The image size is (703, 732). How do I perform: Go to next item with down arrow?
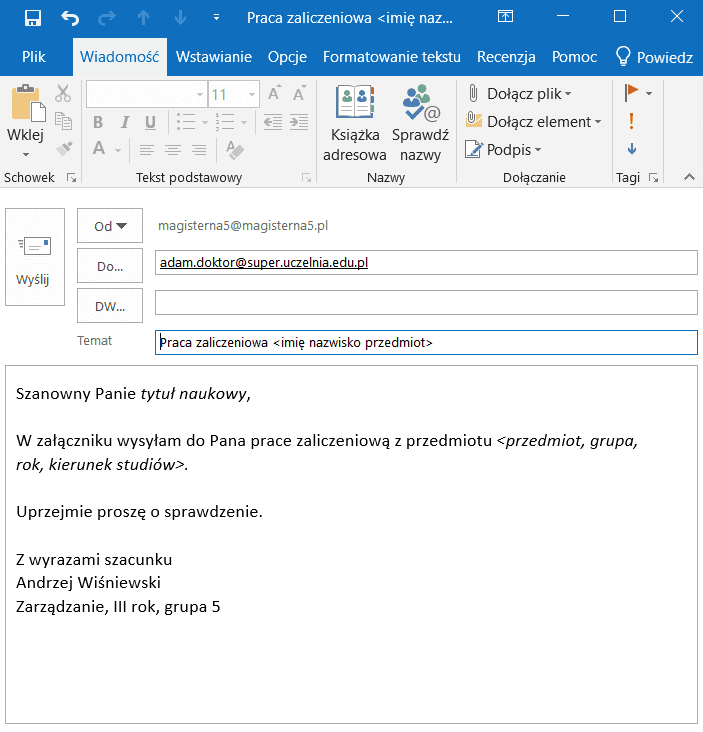[x=180, y=18]
